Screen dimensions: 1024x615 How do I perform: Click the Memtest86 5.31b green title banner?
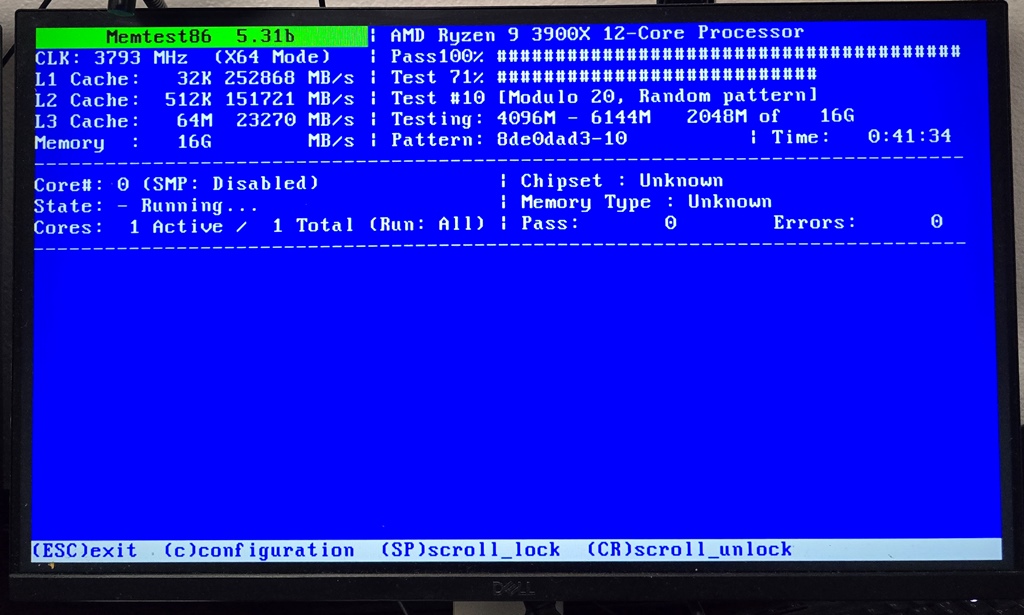[201, 37]
